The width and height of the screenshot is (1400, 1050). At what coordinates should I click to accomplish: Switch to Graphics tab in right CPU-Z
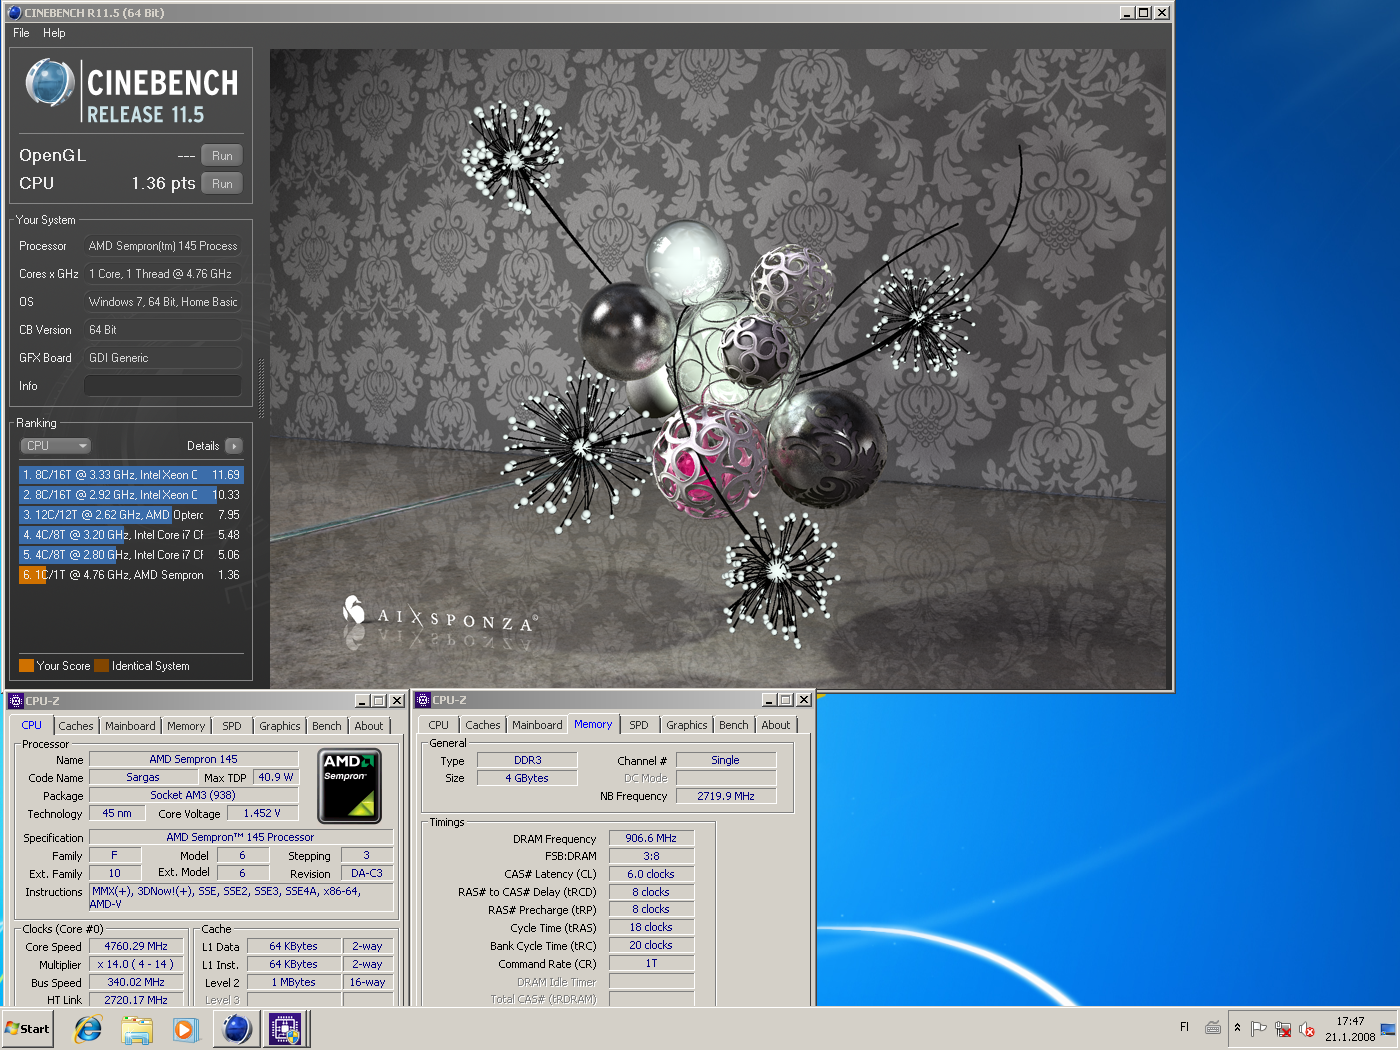[x=687, y=725]
